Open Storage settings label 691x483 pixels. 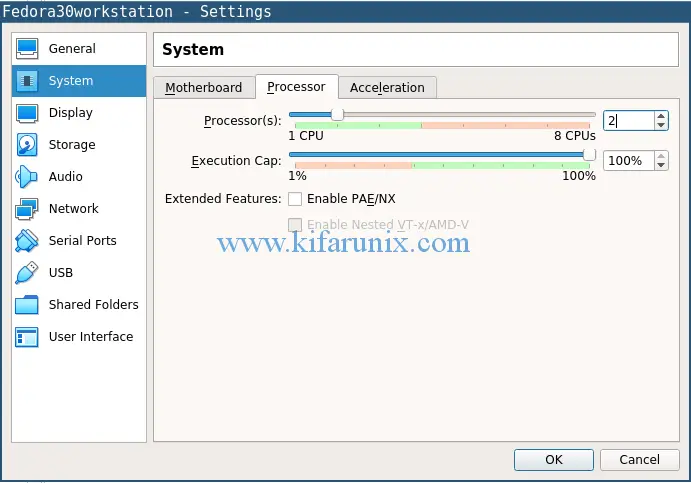(x=72, y=145)
